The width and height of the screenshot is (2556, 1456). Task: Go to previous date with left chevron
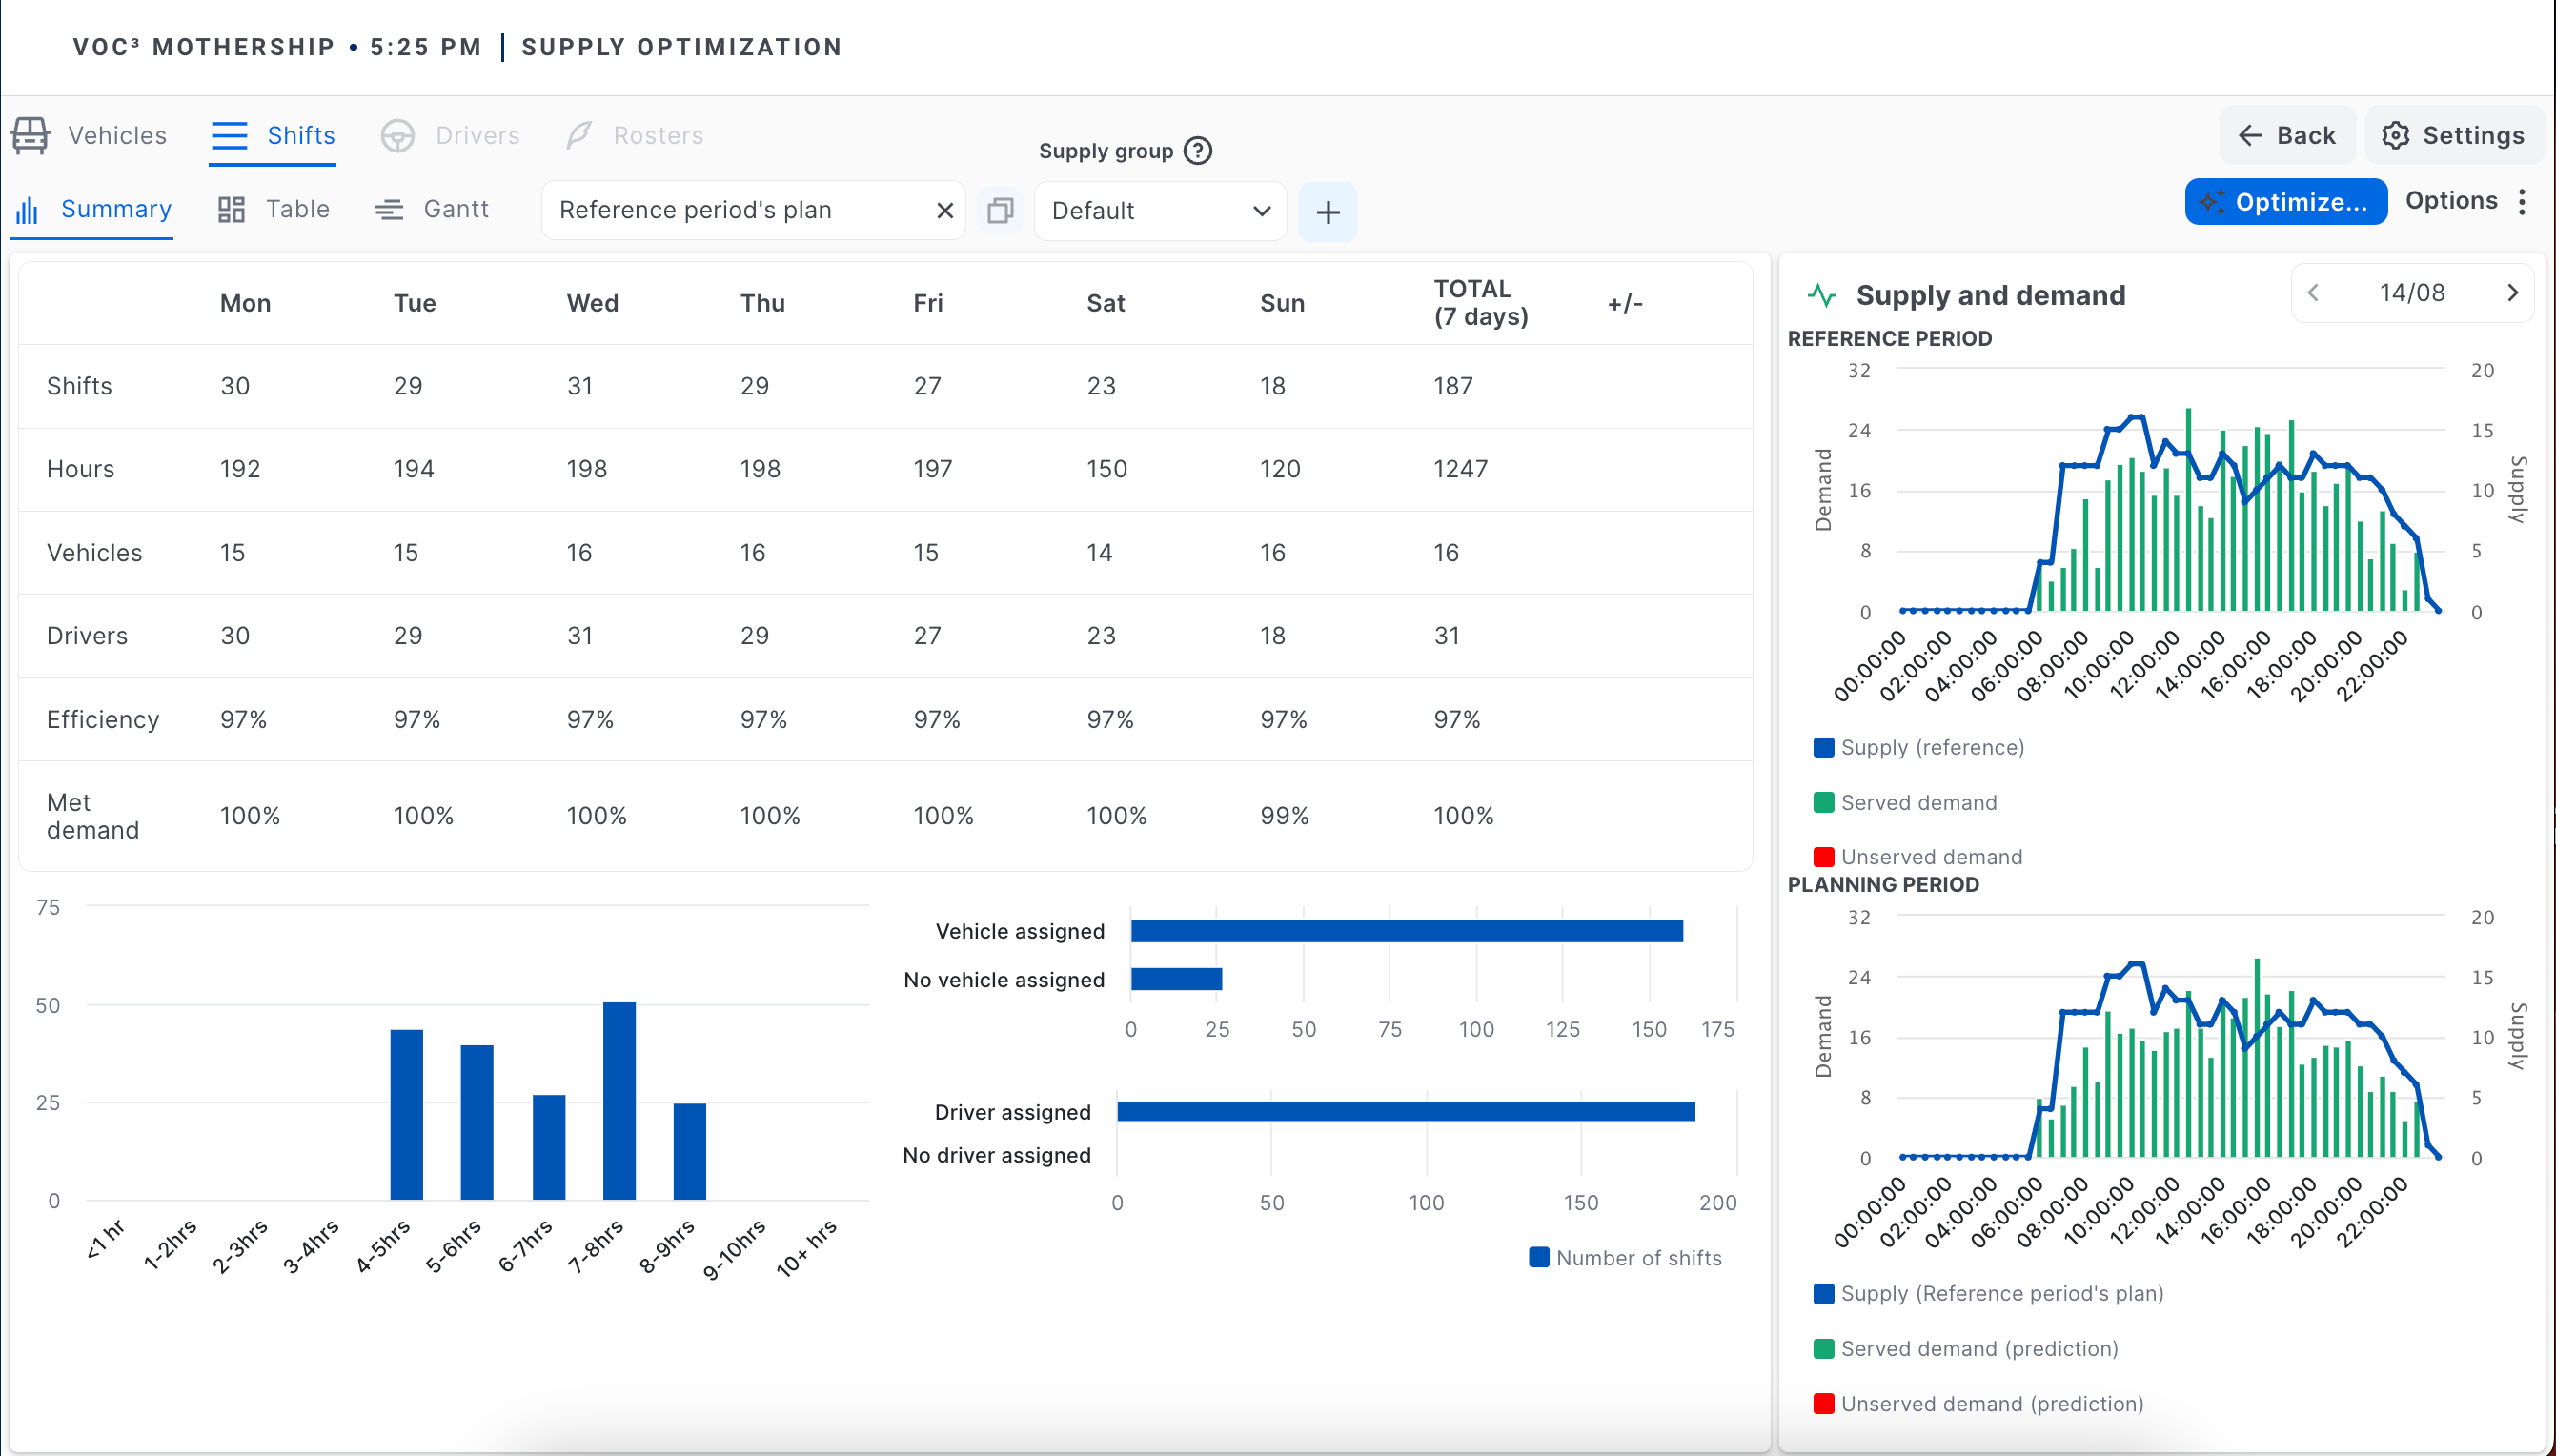pyautogui.click(x=2313, y=293)
